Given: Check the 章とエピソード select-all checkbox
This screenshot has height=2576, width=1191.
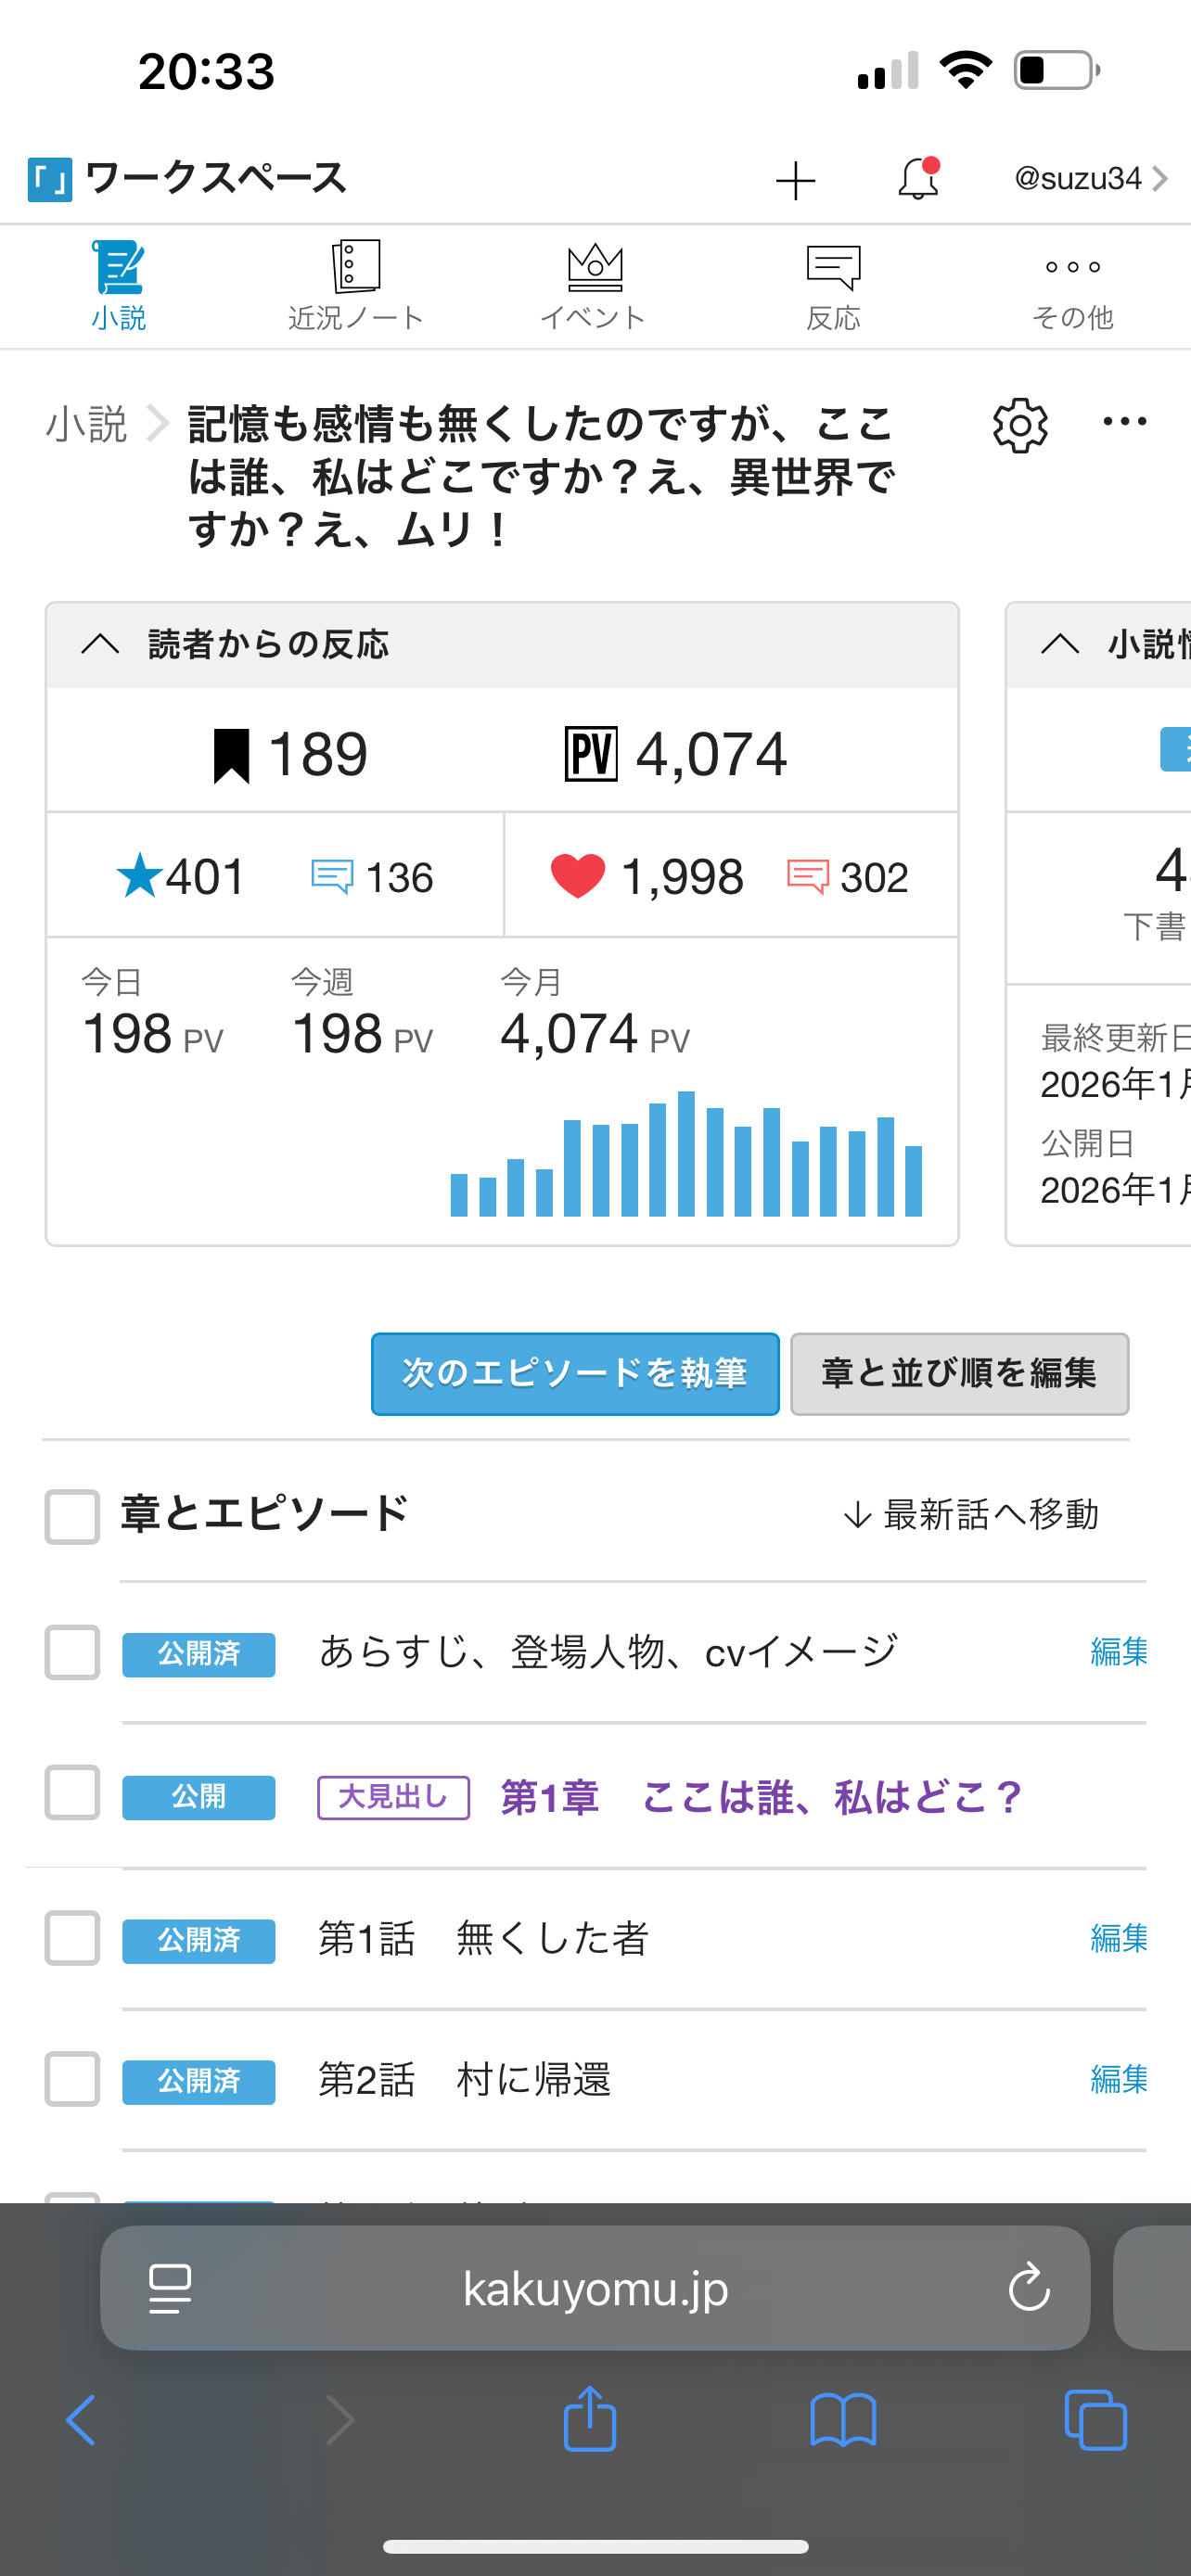Looking at the screenshot, I should (72, 1516).
